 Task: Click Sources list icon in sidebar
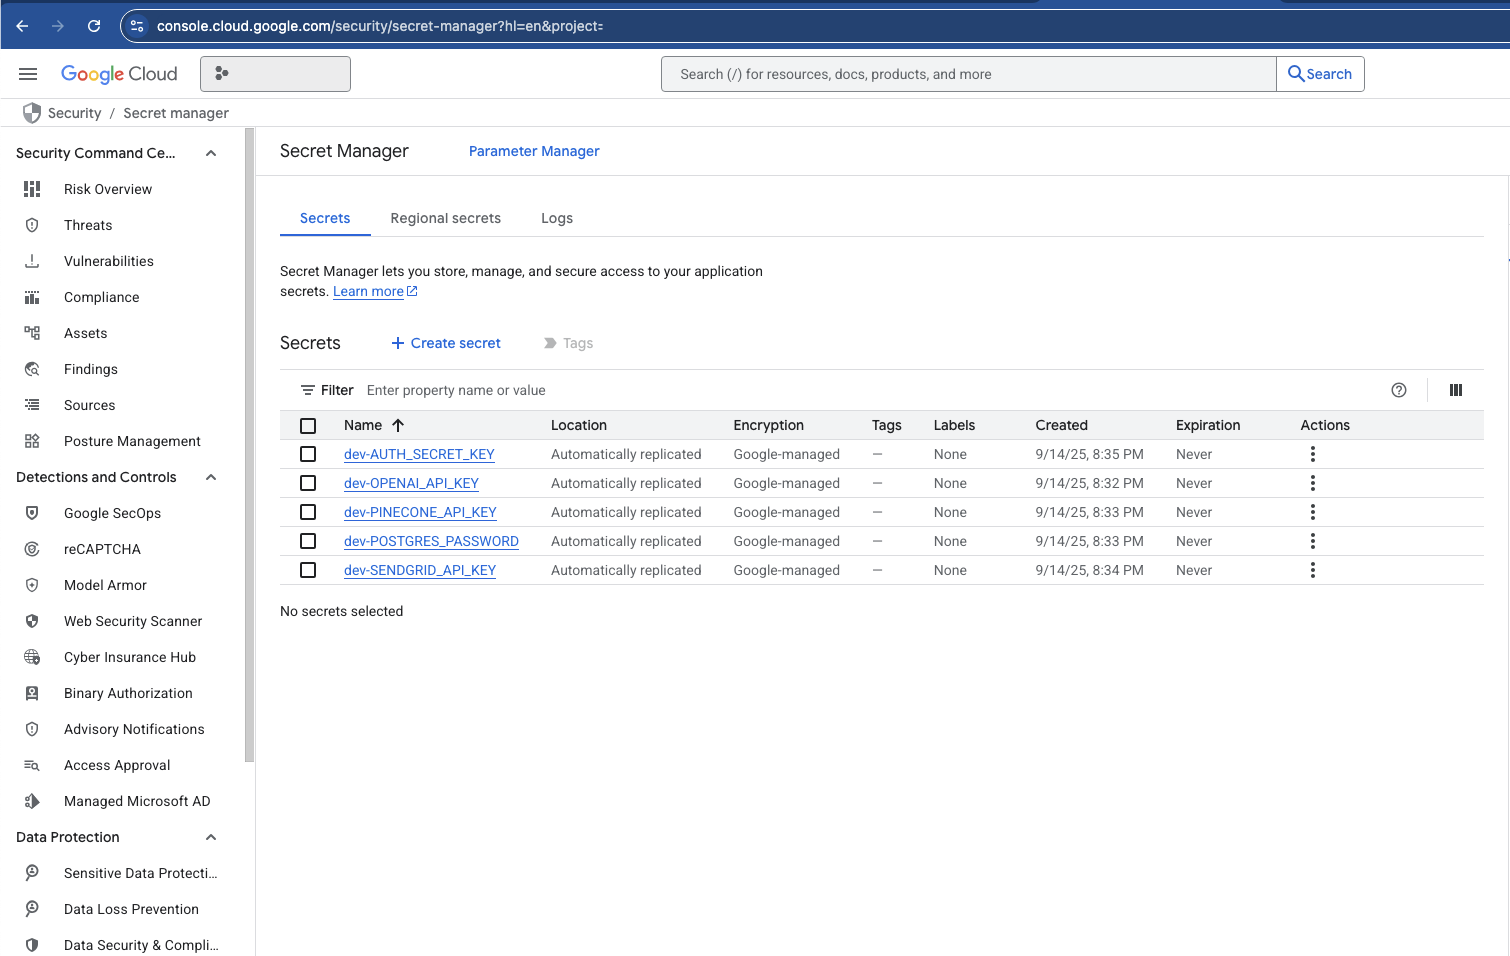pyautogui.click(x=32, y=405)
